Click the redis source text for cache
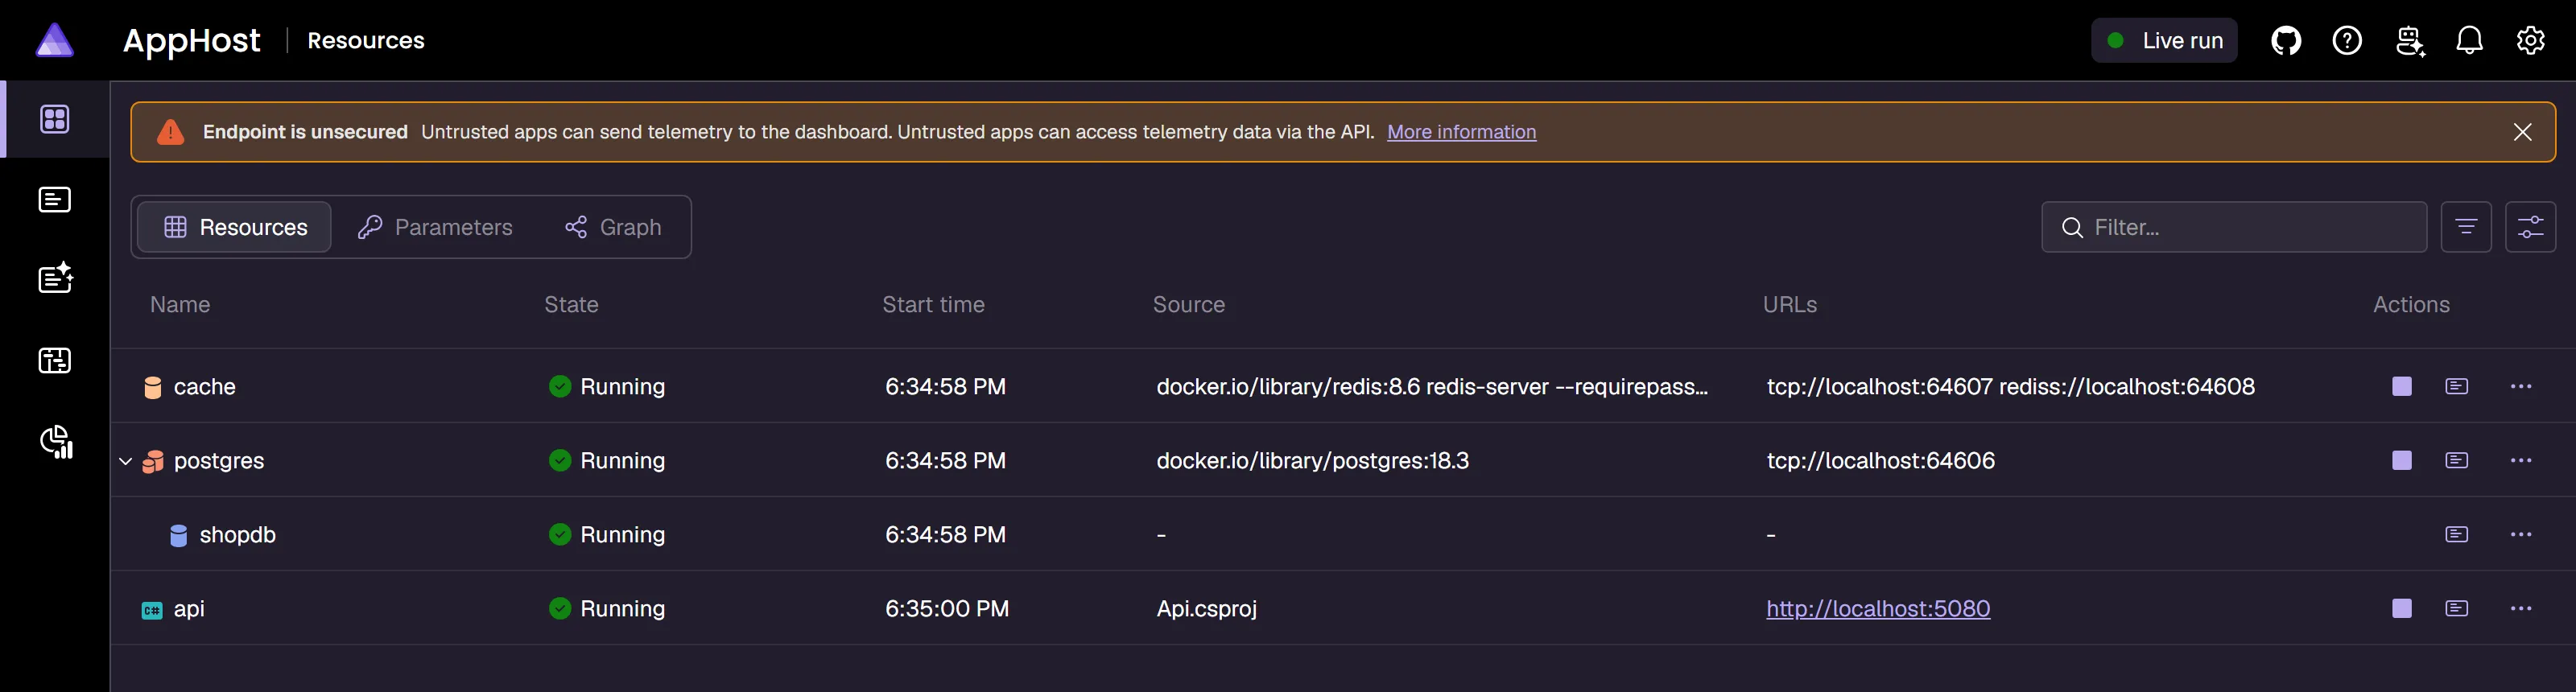Image resolution: width=2576 pixels, height=692 pixels. coord(1432,387)
